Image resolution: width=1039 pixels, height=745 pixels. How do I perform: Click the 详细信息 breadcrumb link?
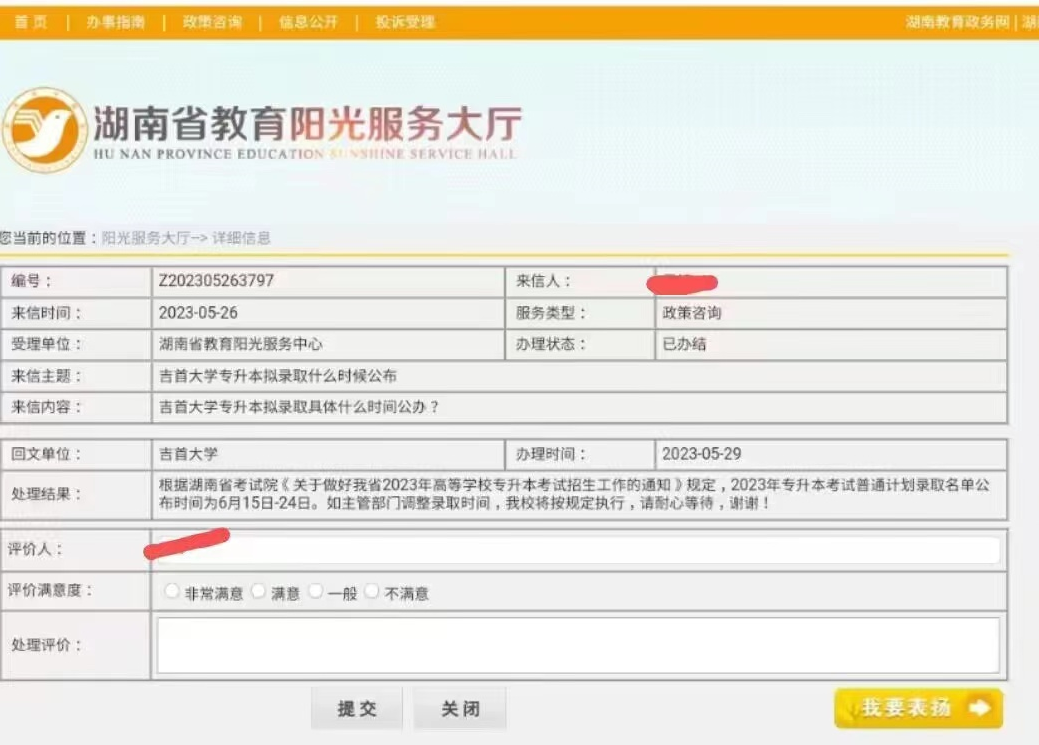[243, 238]
